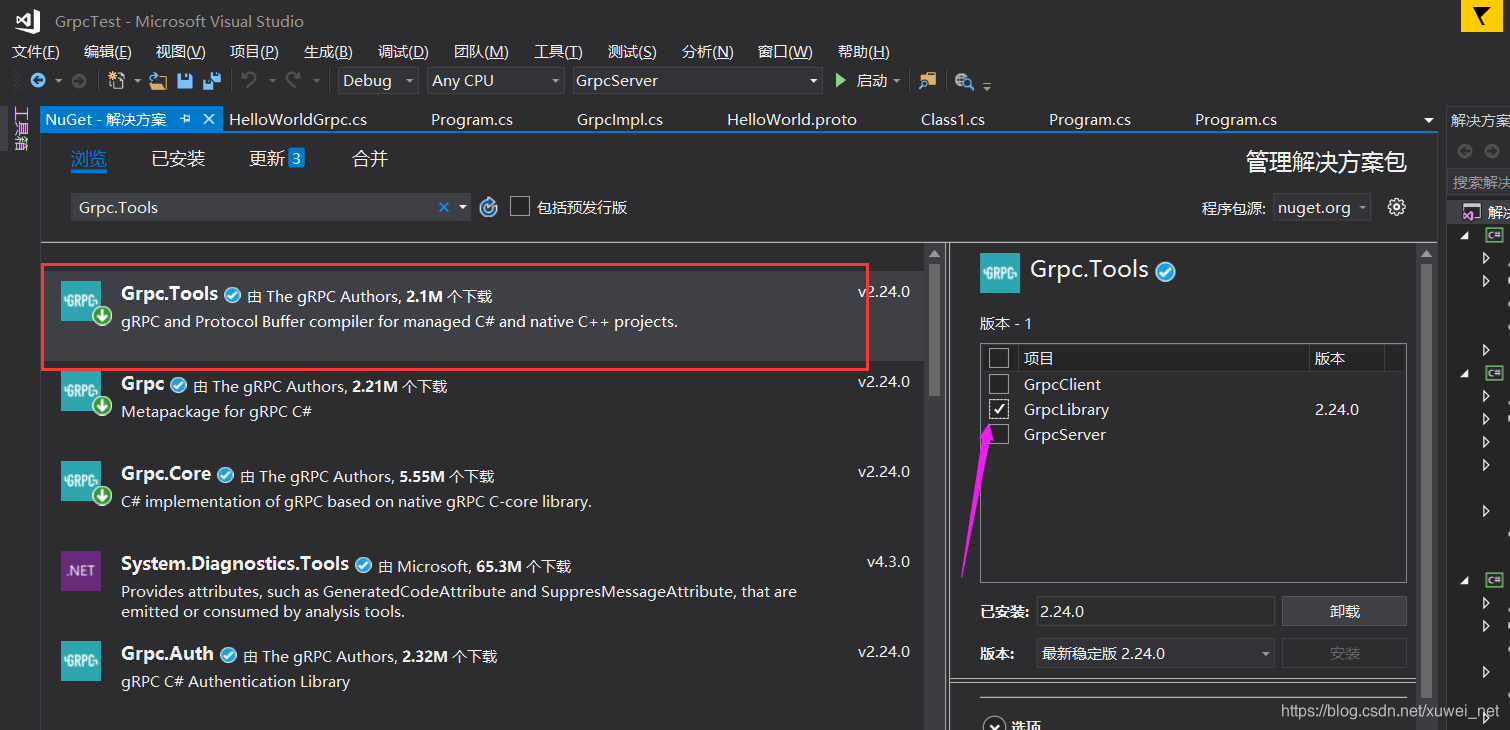
Task: Click the greyed-out 安装 install button
Action: [1344, 653]
